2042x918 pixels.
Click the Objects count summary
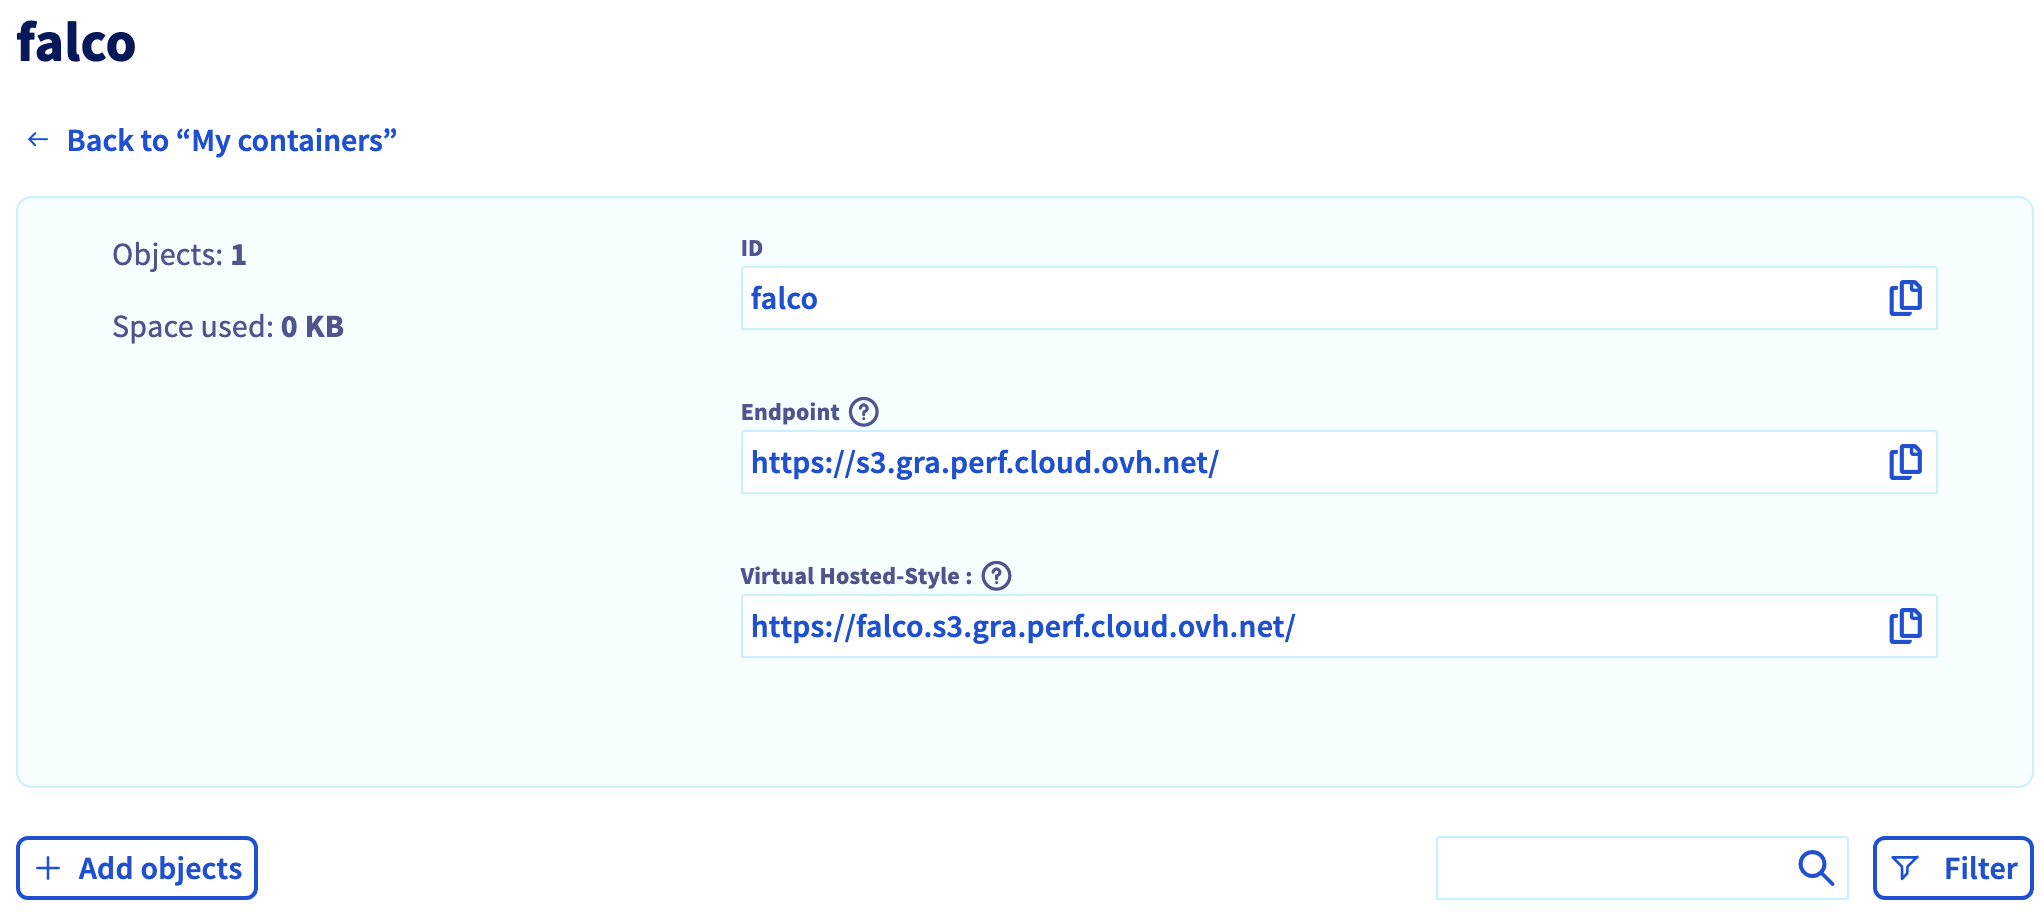[x=180, y=254]
